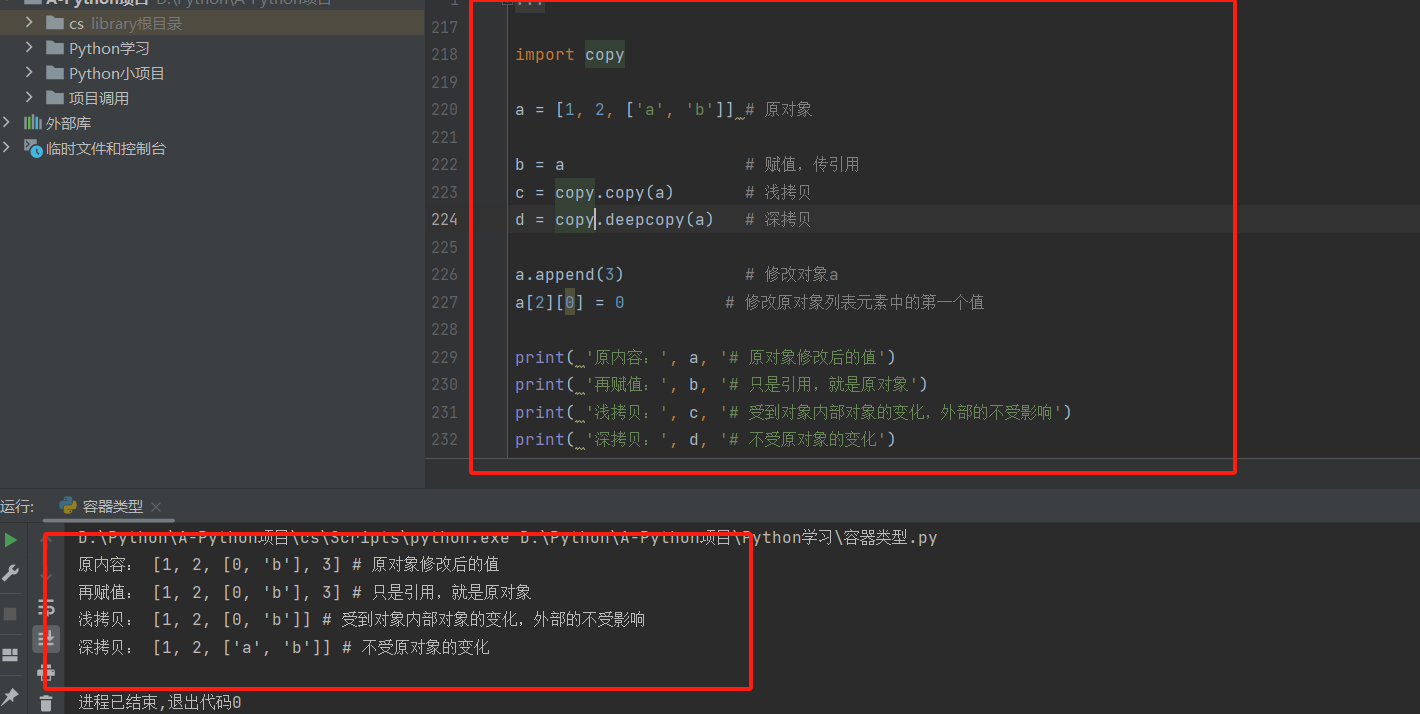Click console output line starting 深拷贝
Image resolution: width=1420 pixels, height=714 pixels.
(x=284, y=648)
